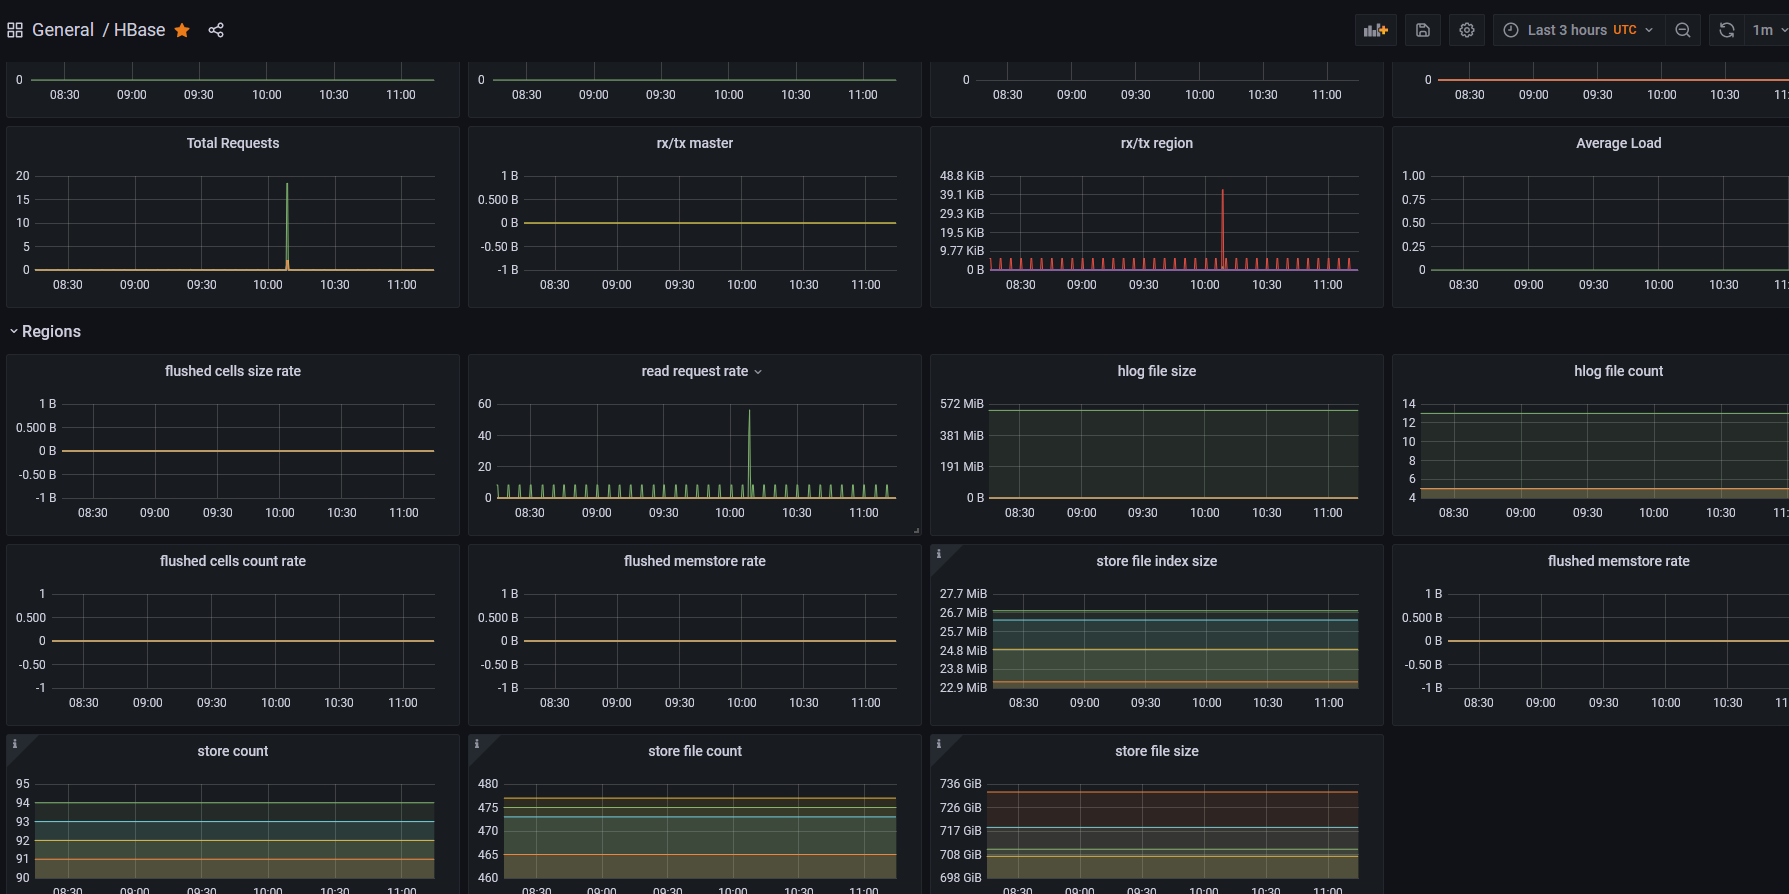1789x894 pixels.
Task: Open the General folder link
Action: (63, 30)
